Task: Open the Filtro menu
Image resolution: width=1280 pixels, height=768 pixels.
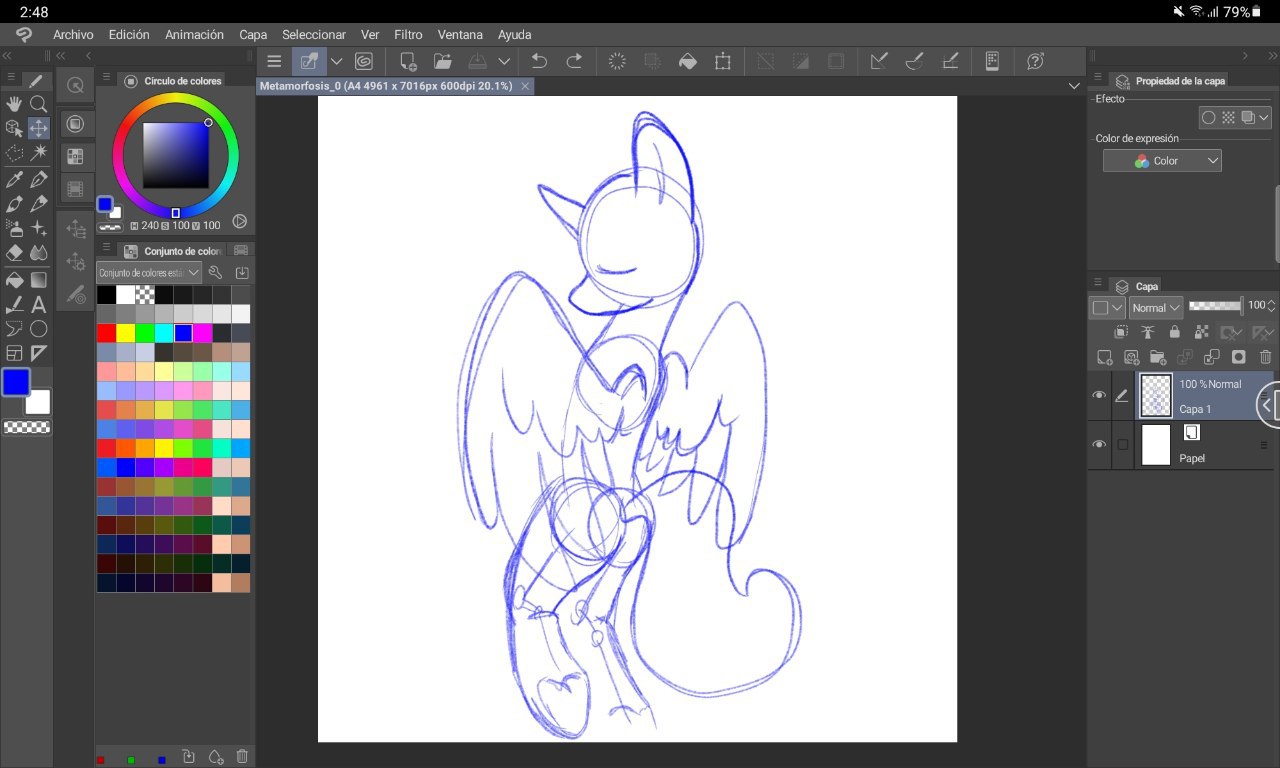Action: click(408, 34)
